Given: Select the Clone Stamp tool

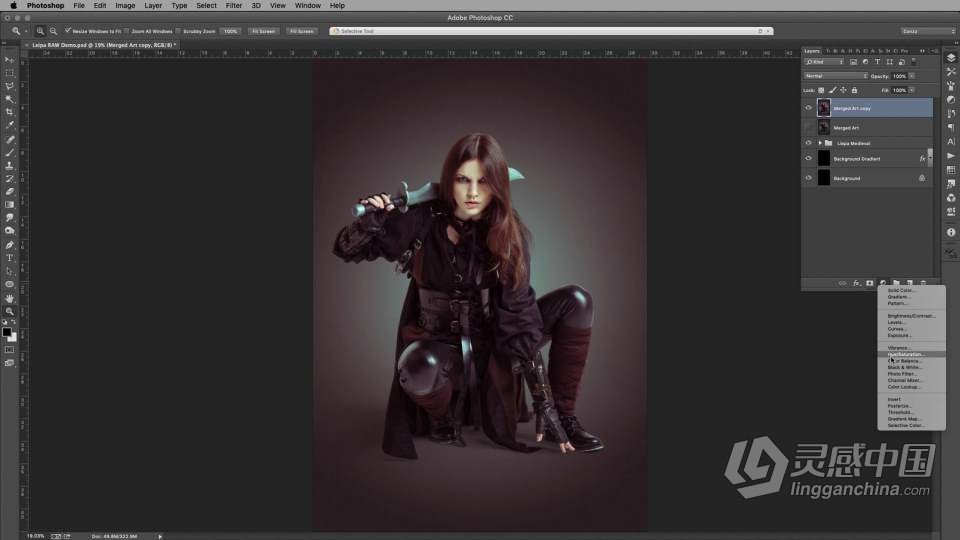Looking at the screenshot, I should point(9,166).
